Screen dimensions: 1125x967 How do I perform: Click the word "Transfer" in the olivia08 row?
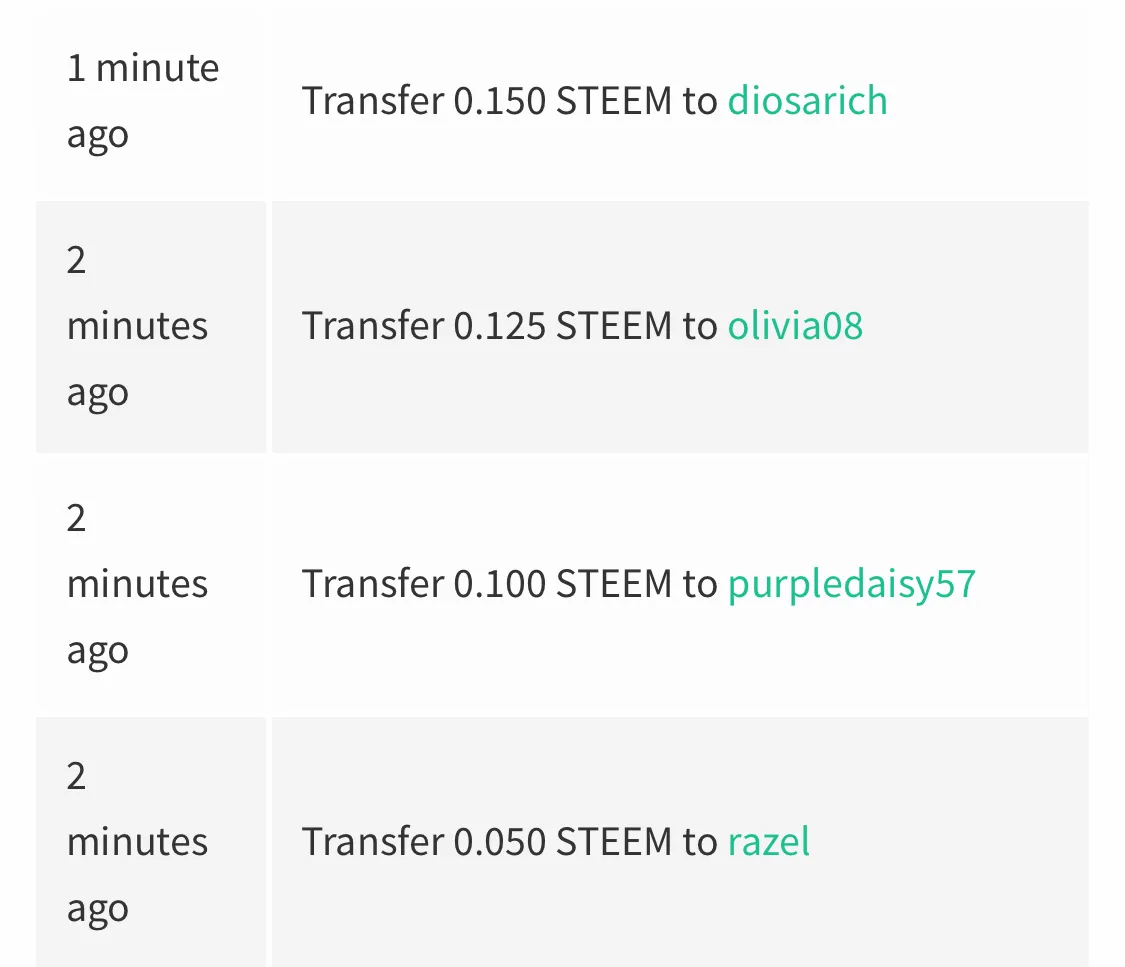click(x=373, y=326)
